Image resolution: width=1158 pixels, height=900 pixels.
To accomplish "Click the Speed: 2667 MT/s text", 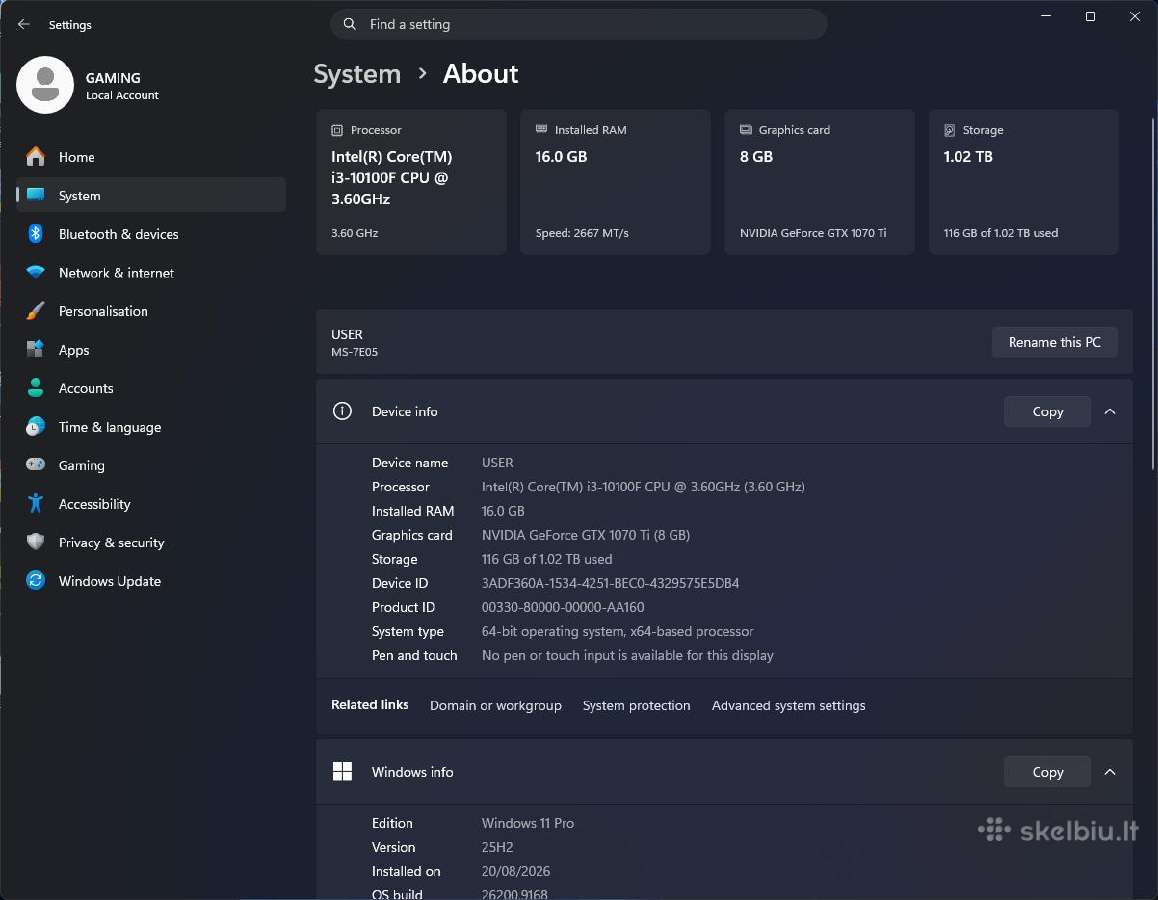I will point(582,233).
